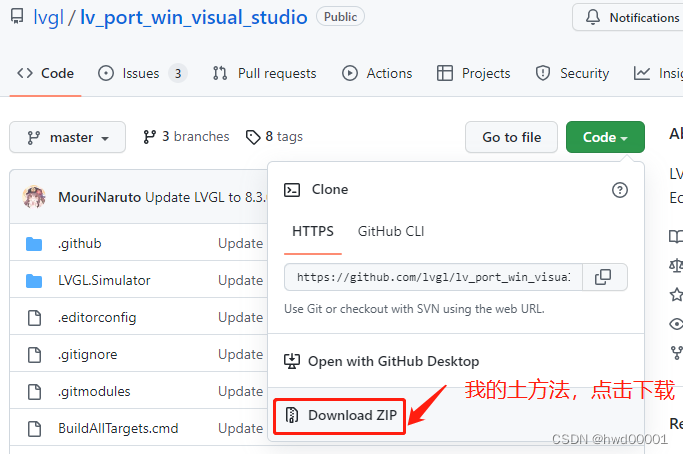Expand the master branch dropdown
This screenshot has height=454, width=683.
68,137
